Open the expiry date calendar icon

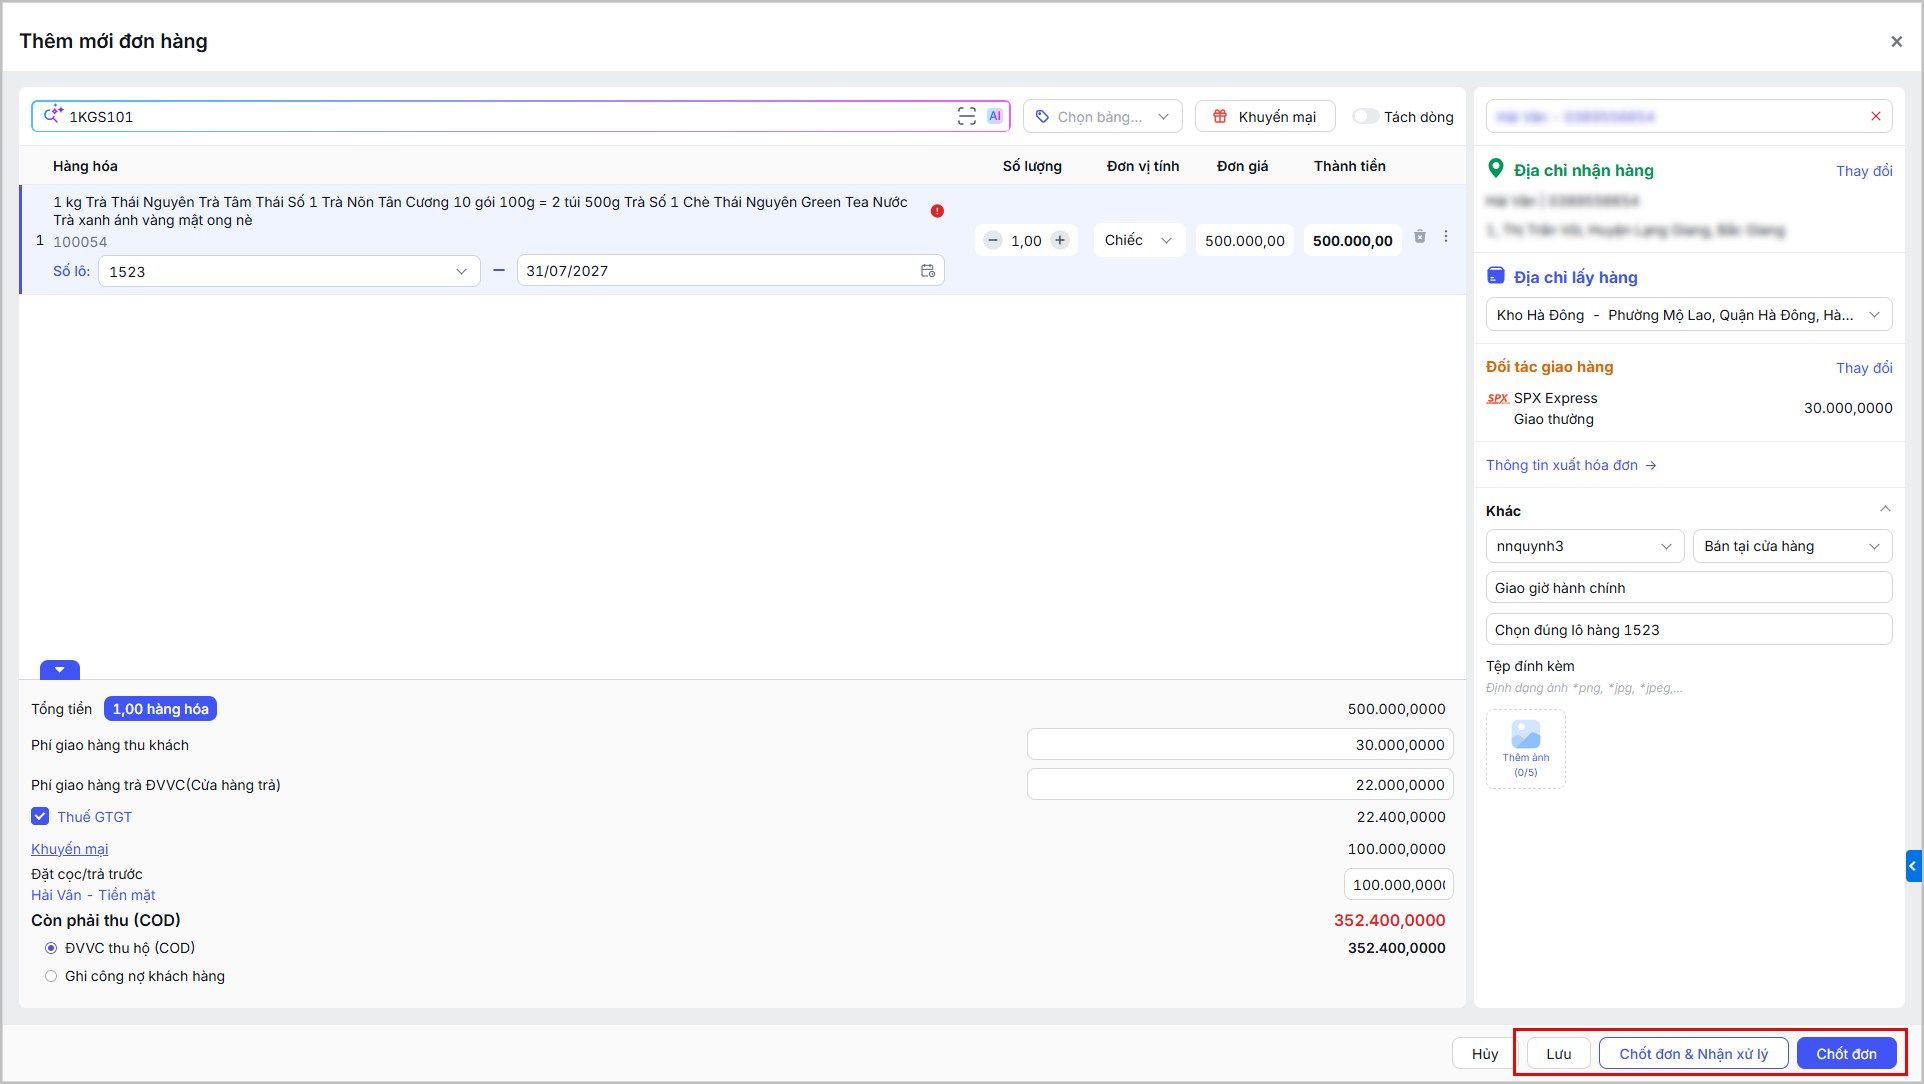point(928,271)
